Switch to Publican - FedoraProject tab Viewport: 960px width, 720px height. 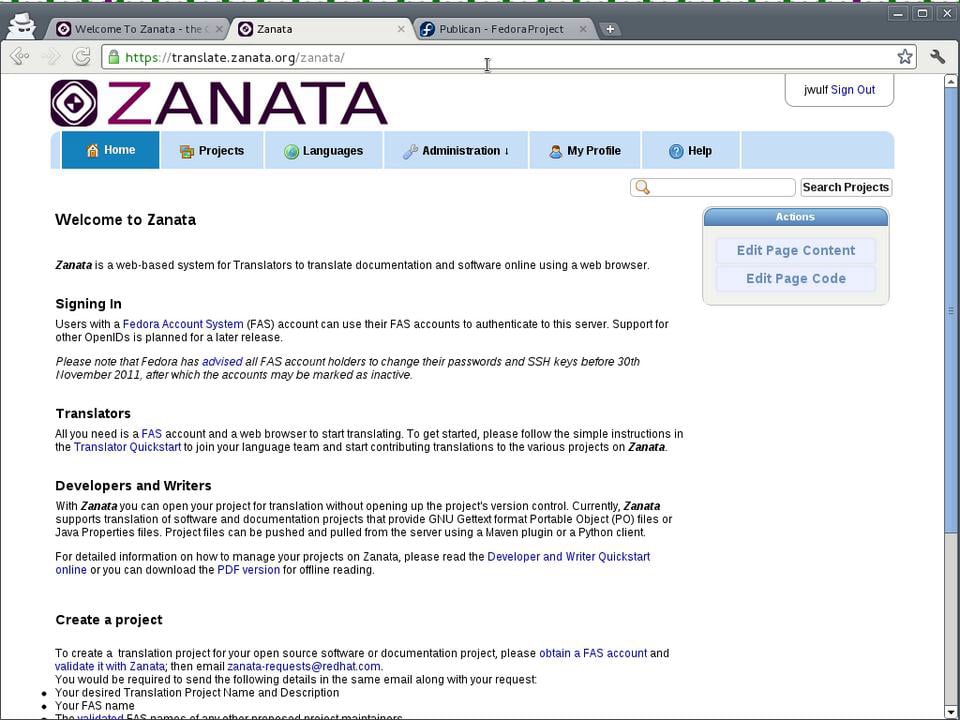tap(502, 29)
